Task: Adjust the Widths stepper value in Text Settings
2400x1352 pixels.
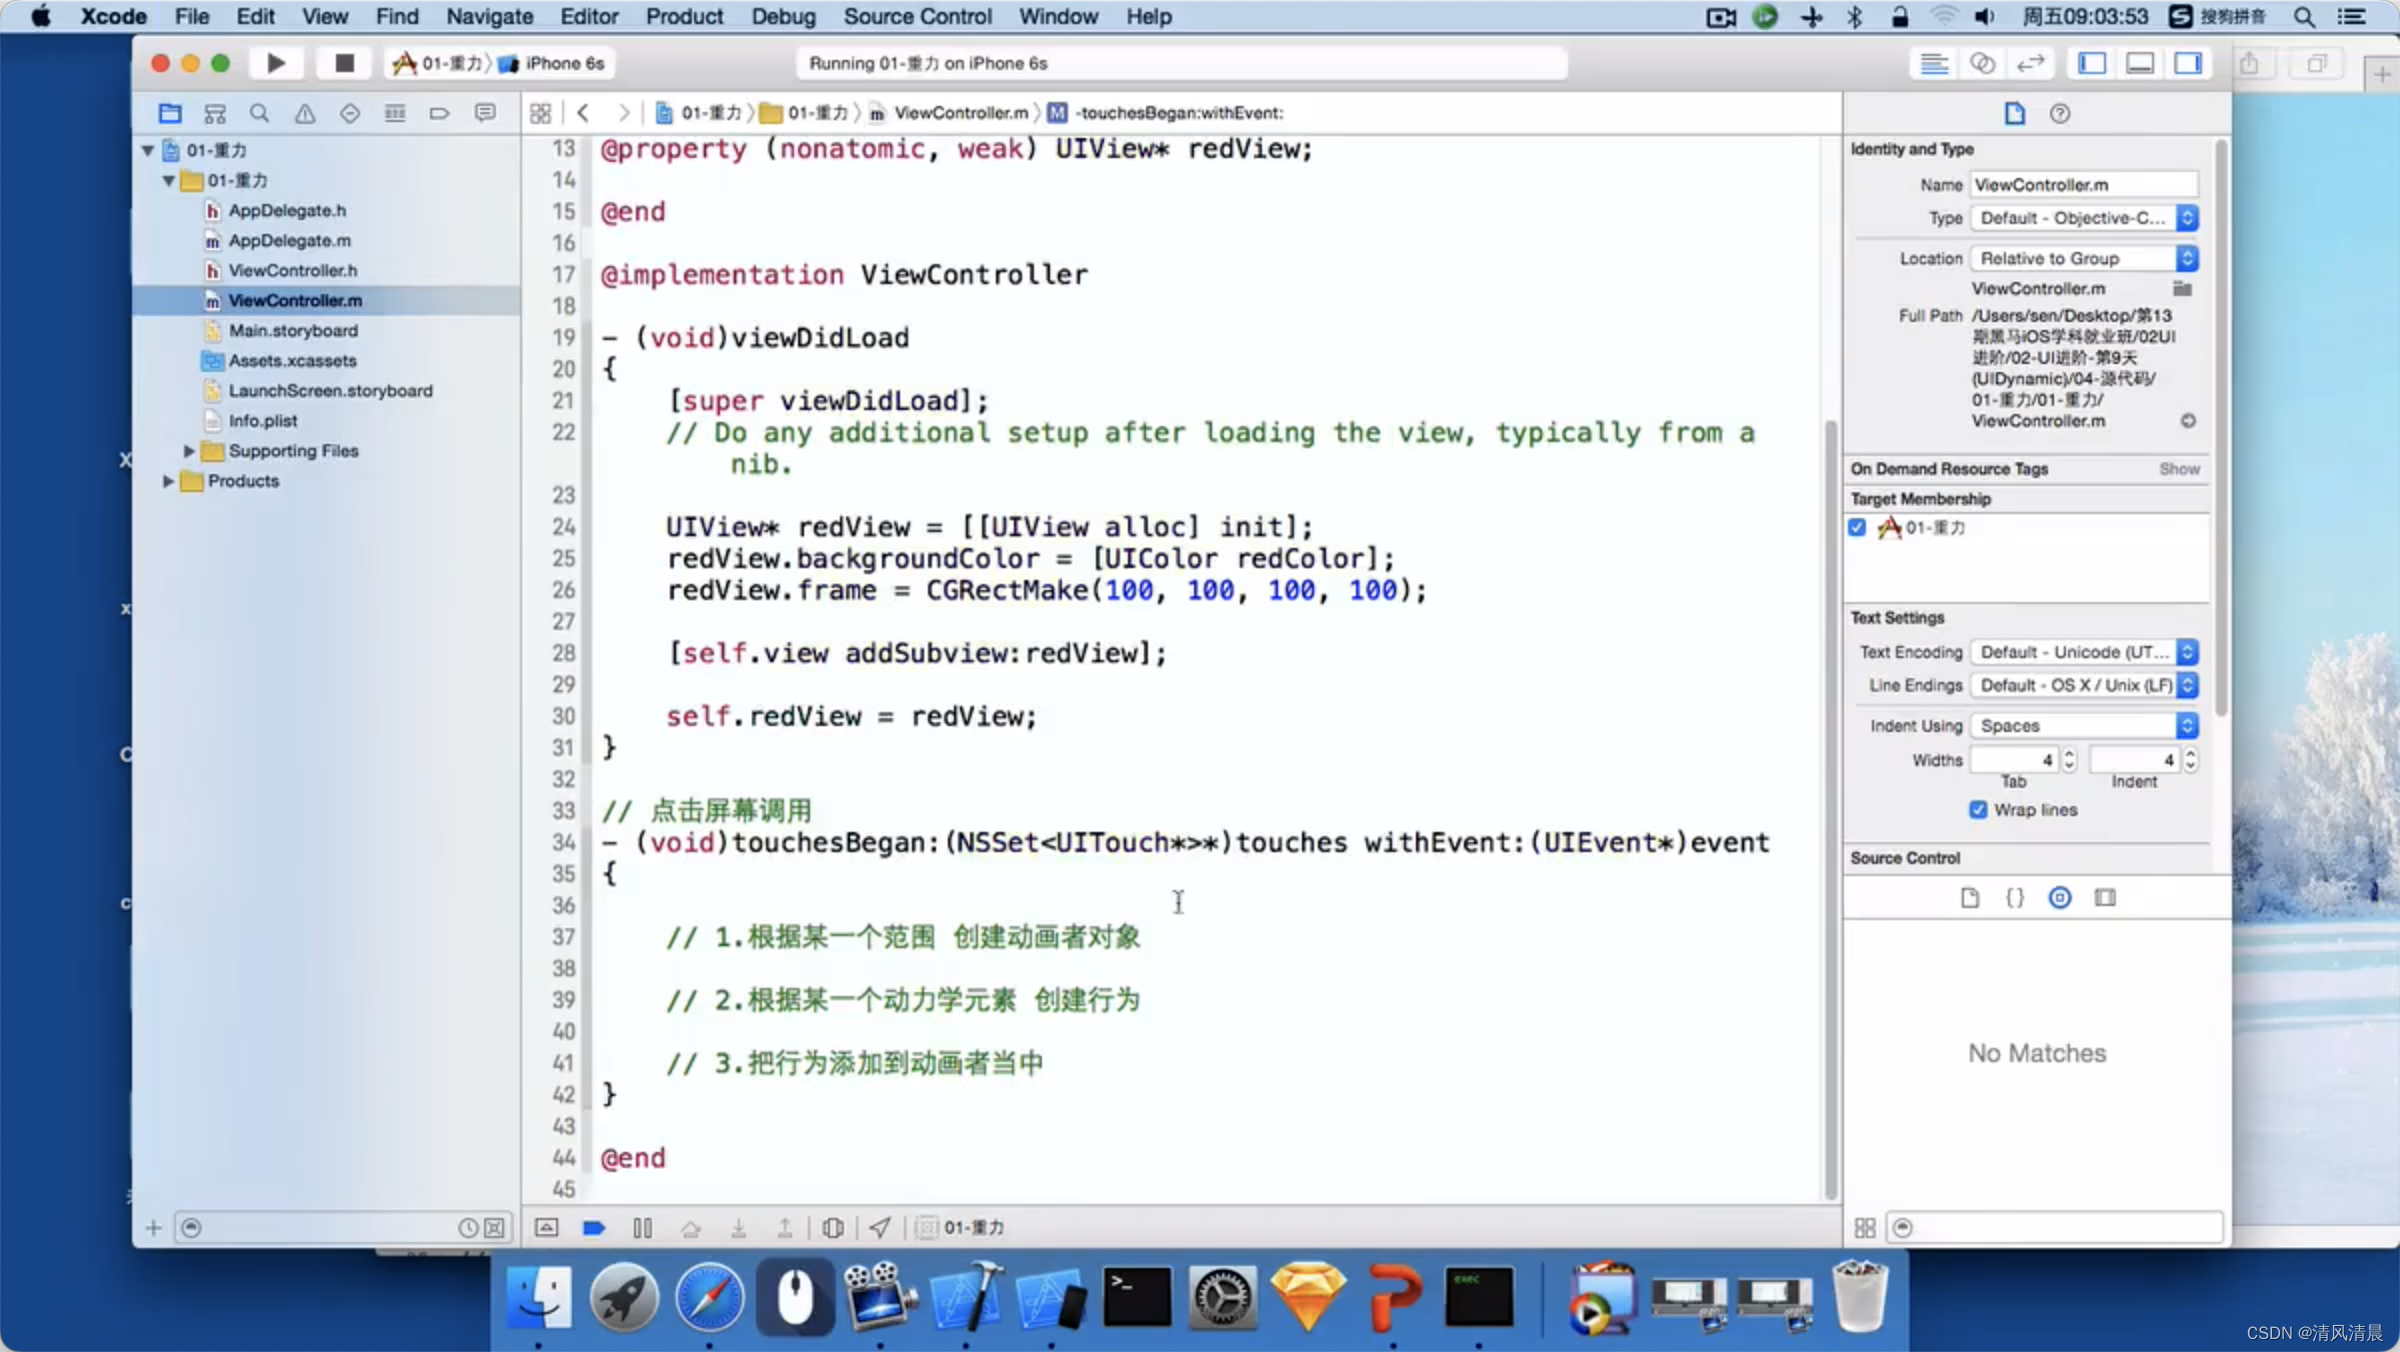Action: (2067, 758)
